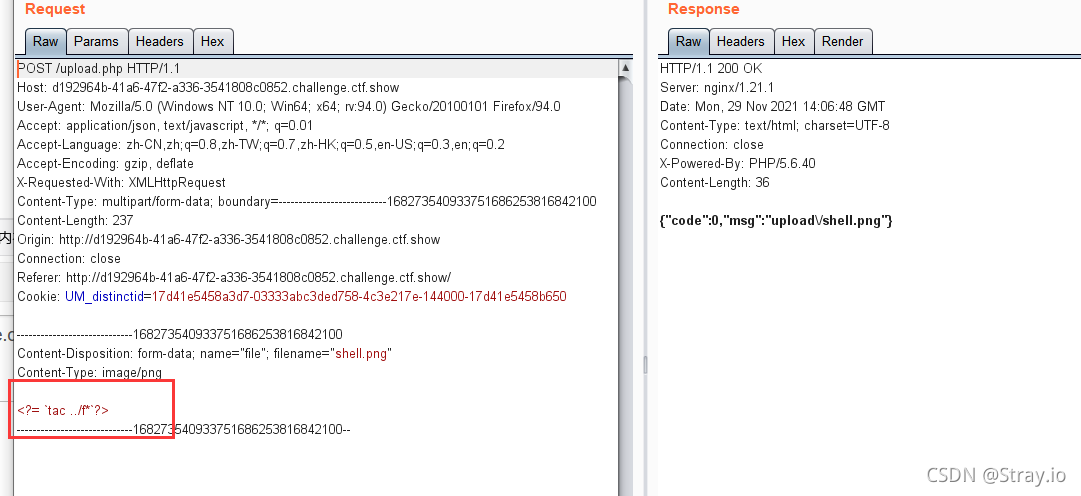1081x496 pixels.
Task: Switch to the Response Raw tab
Action: click(688, 41)
